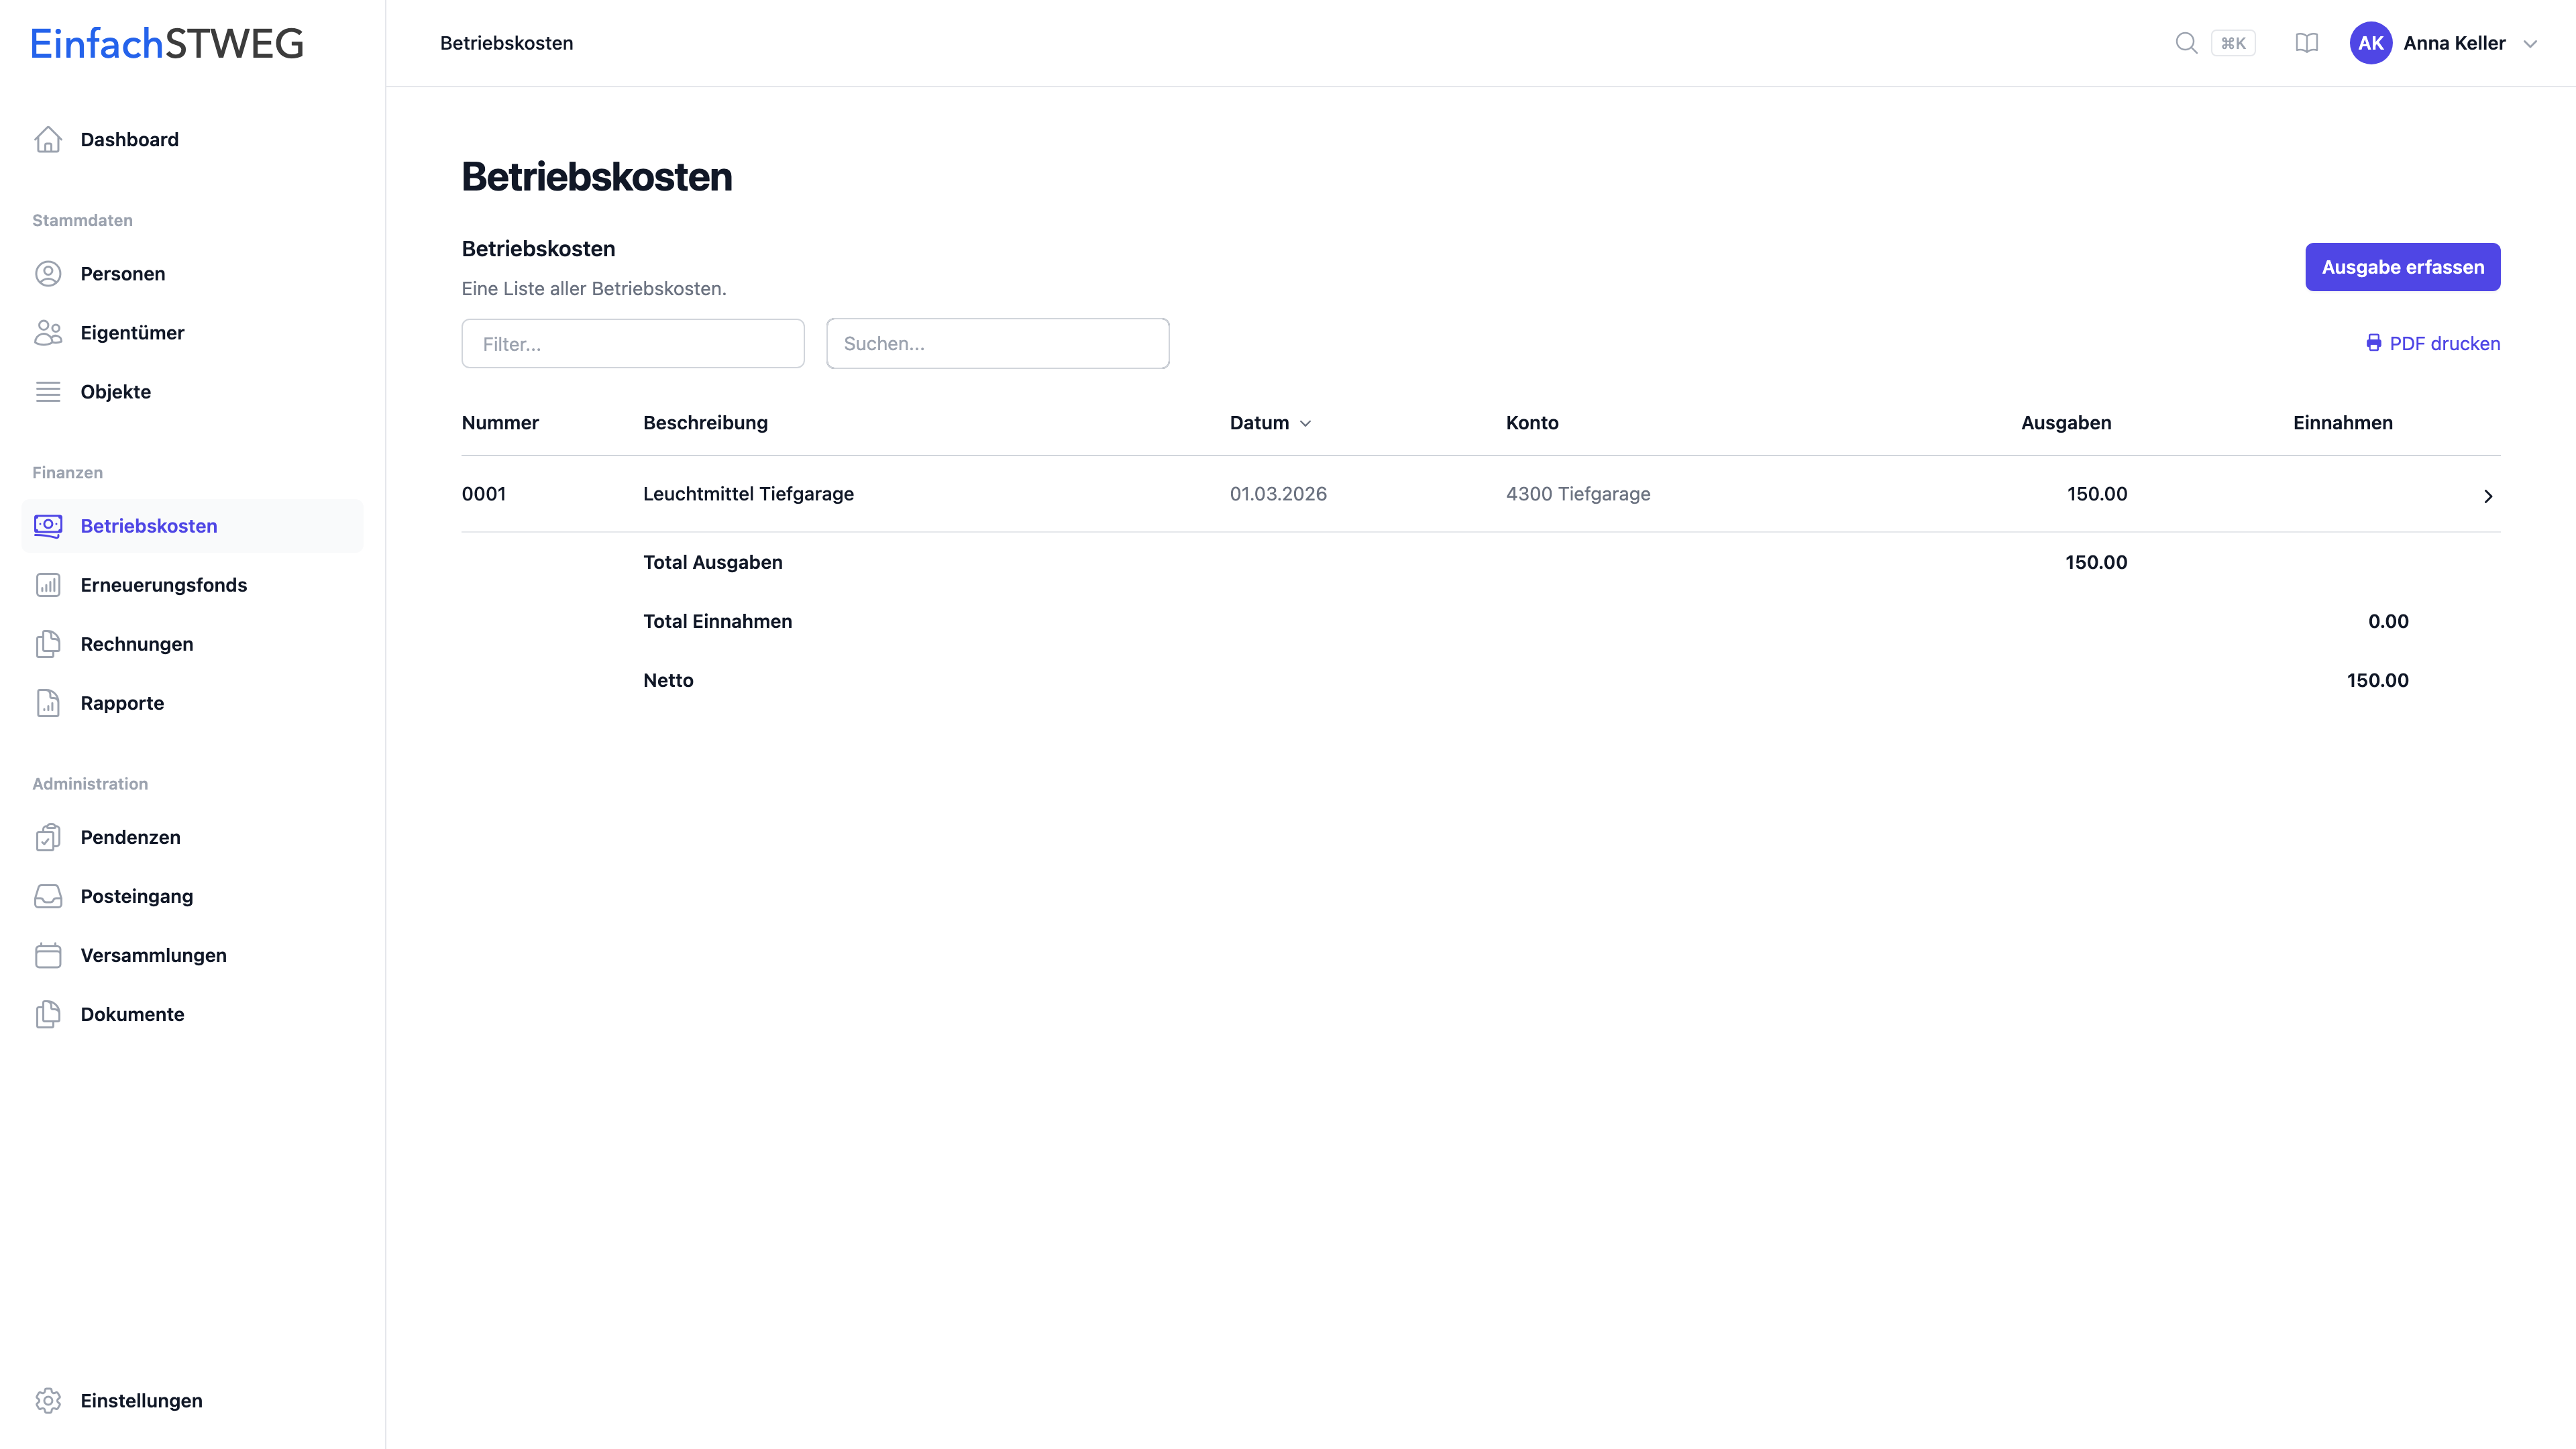Click the Pendenzen clipboard icon
The width and height of the screenshot is (2576, 1449).
click(48, 837)
